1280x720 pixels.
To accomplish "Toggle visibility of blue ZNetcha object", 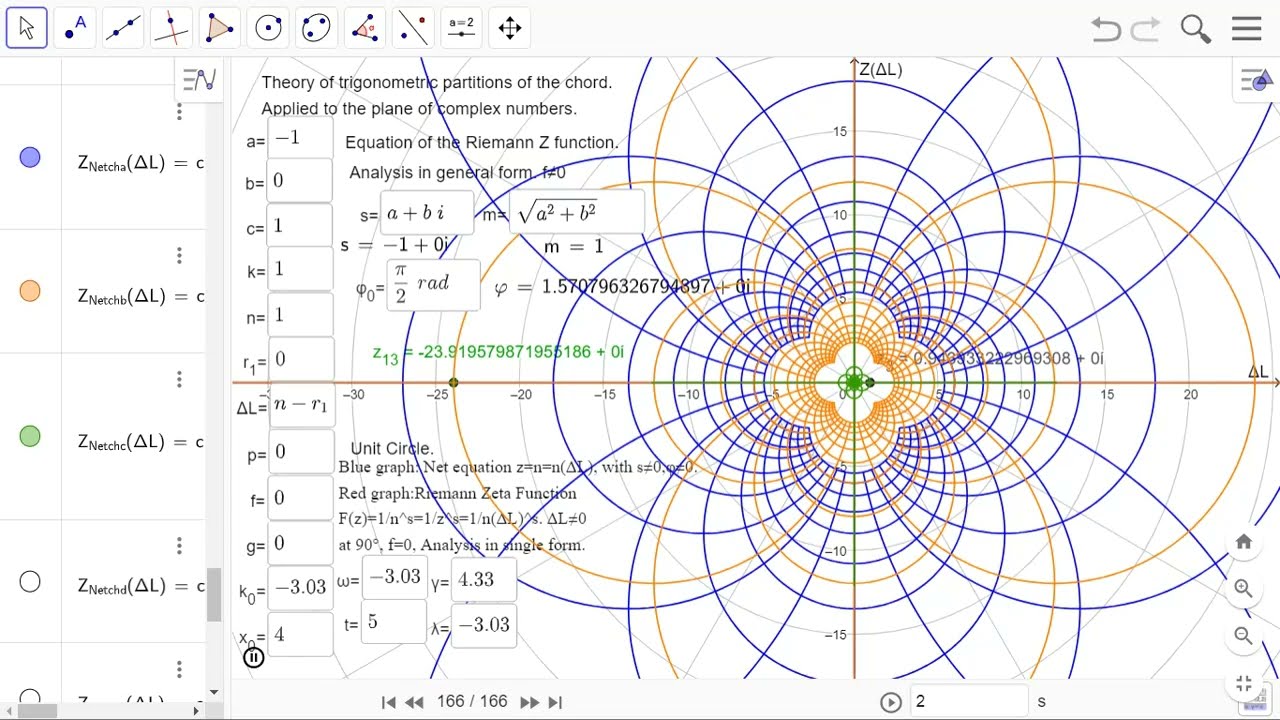I will point(30,157).
